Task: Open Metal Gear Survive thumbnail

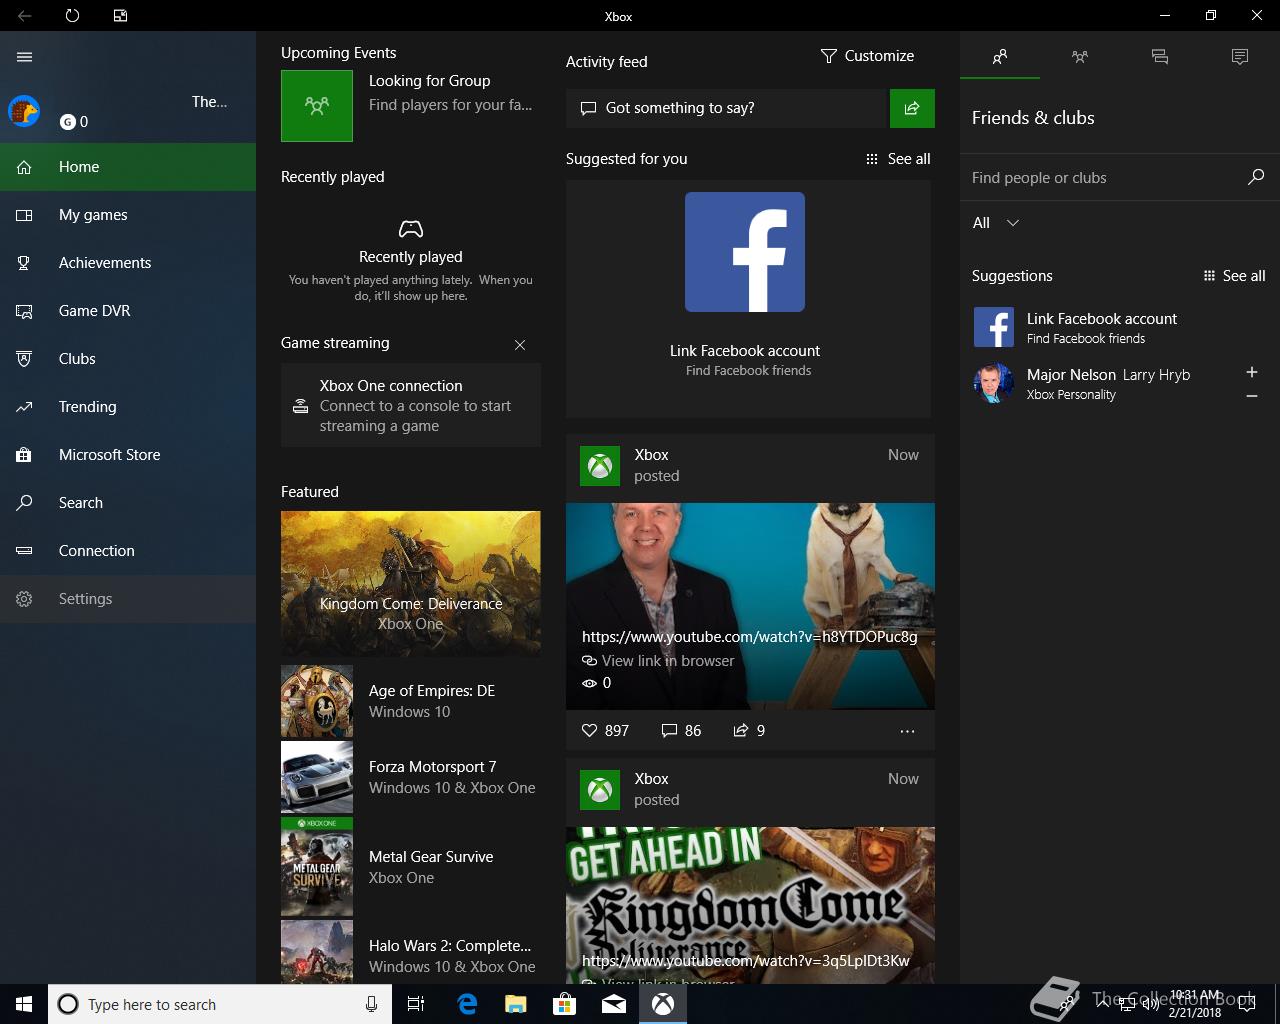Action: pos(317,867)
